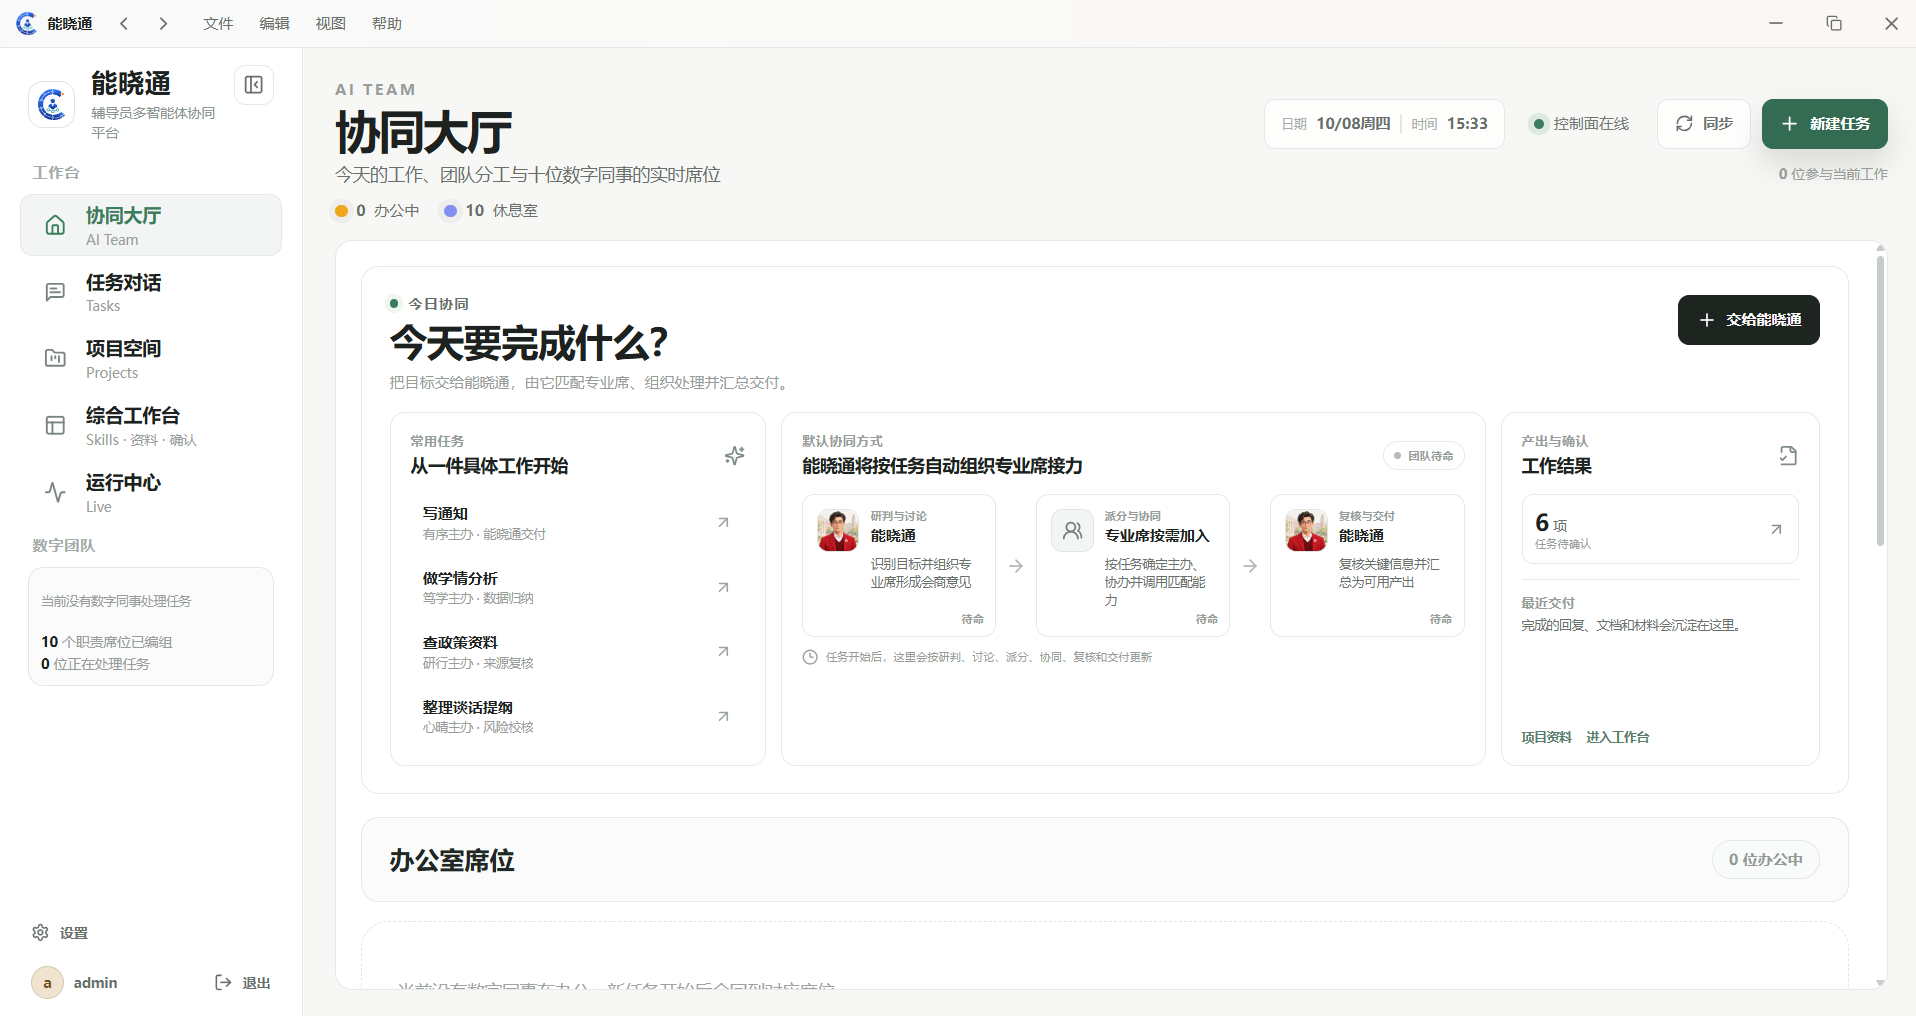Click the sparkle icon in 常用任务 card
The width and height of the screenshot is (1916, 1016).
click(x=735, y=456)
